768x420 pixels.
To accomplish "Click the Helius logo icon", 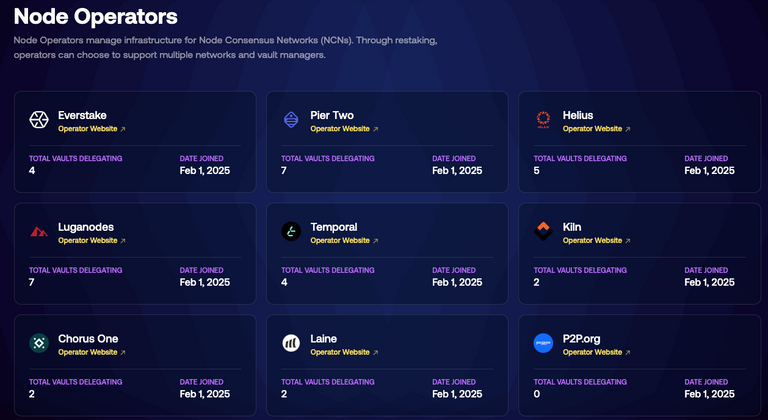I will coord(543,121).
